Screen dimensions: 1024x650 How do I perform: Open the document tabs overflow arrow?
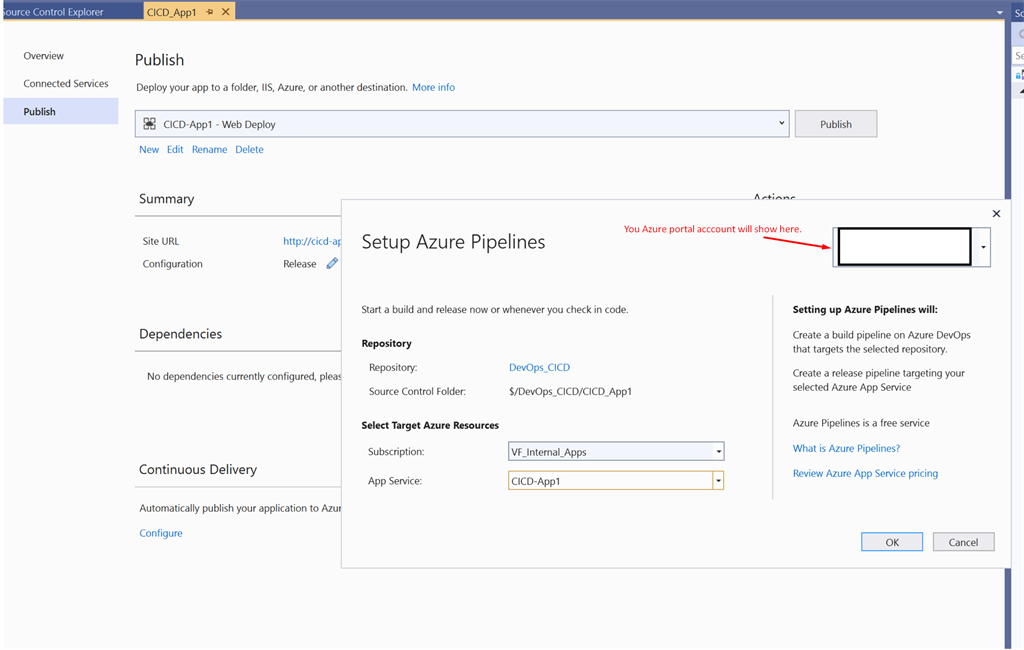(x=1000, y=12)
